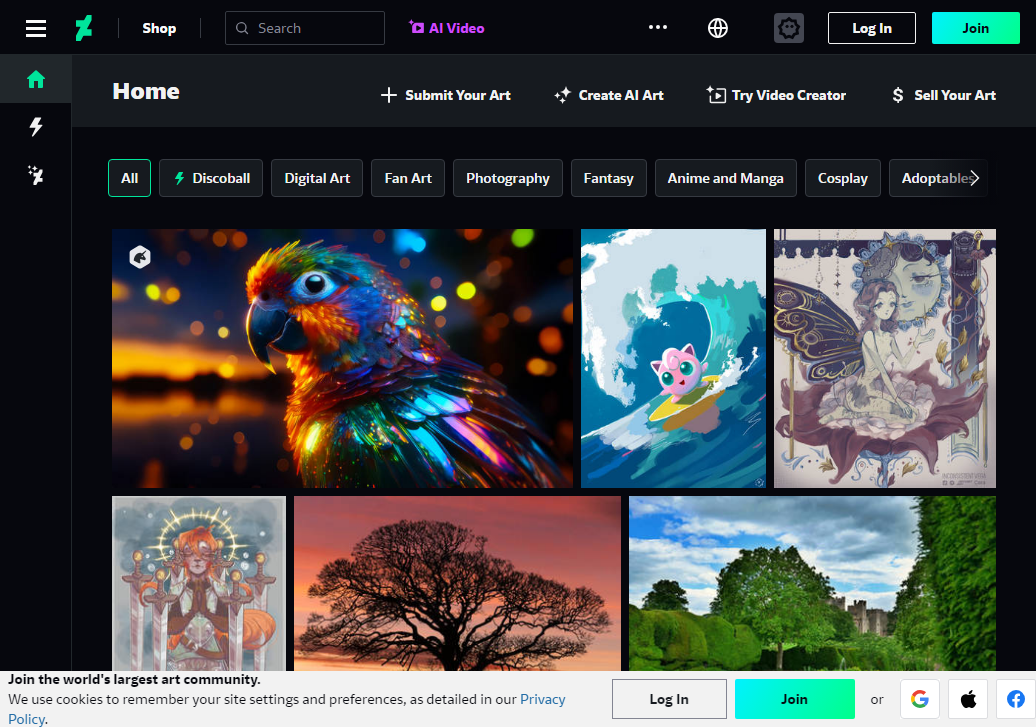
Task: Open the three-dot more options menu
Action: [x=657, y=28]
